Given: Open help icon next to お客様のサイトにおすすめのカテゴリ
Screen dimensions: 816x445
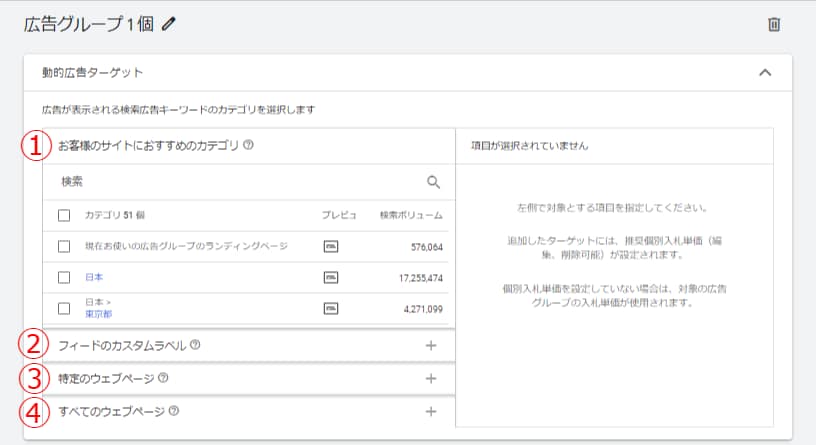Looking at the screenshot, I should coord(248,145).
